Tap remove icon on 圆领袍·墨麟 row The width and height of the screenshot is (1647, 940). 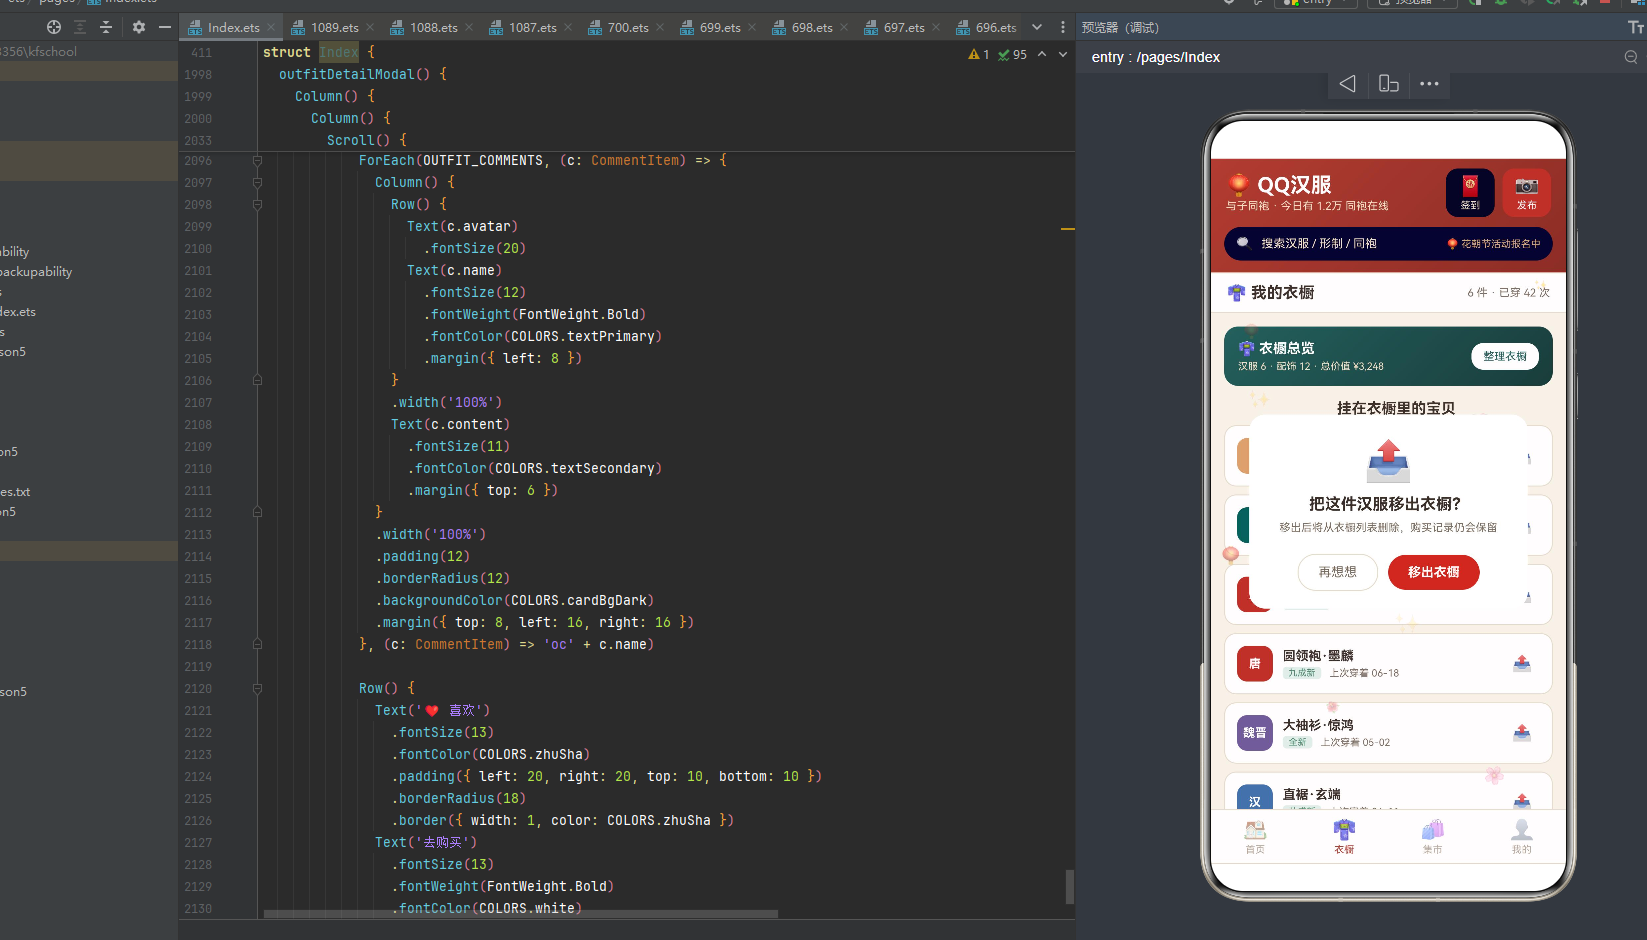coord(1521,663)
